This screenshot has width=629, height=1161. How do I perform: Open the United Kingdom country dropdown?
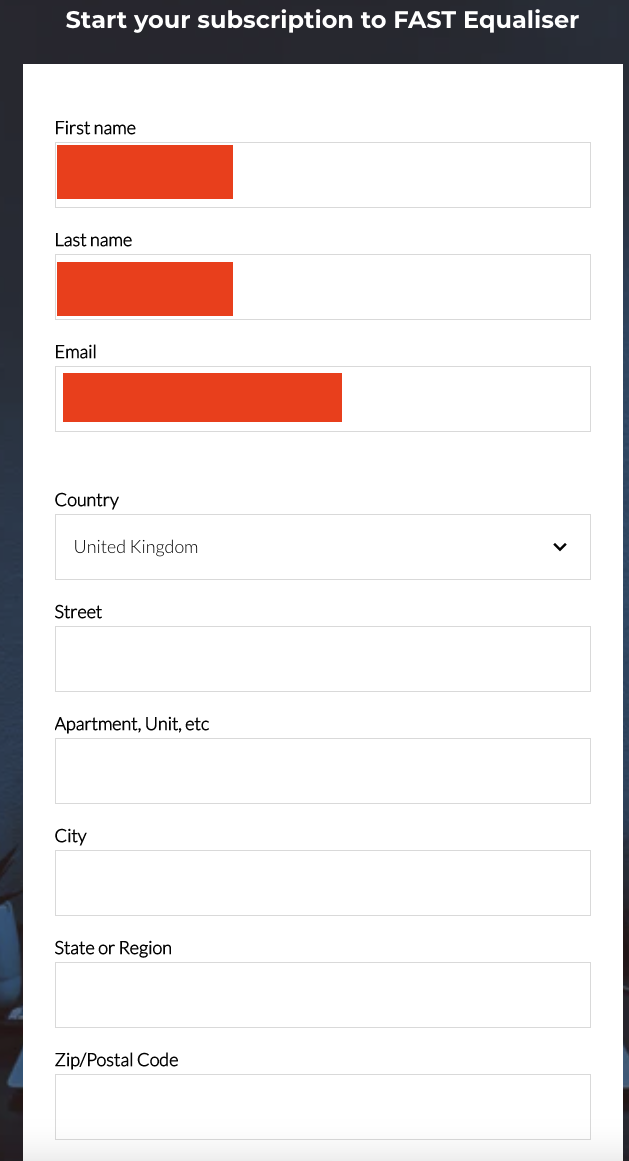(x=323, y=547)
